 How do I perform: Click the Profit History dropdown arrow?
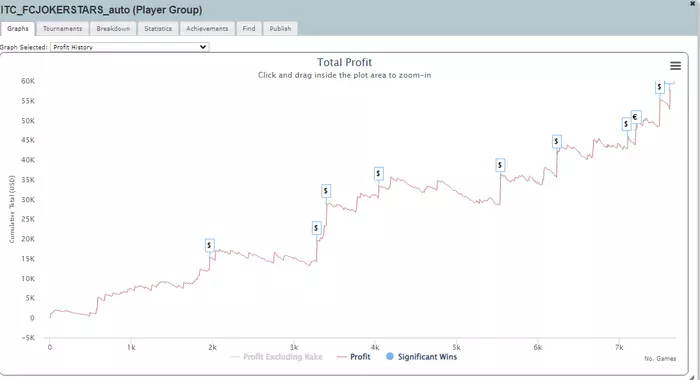coord(203,47)
